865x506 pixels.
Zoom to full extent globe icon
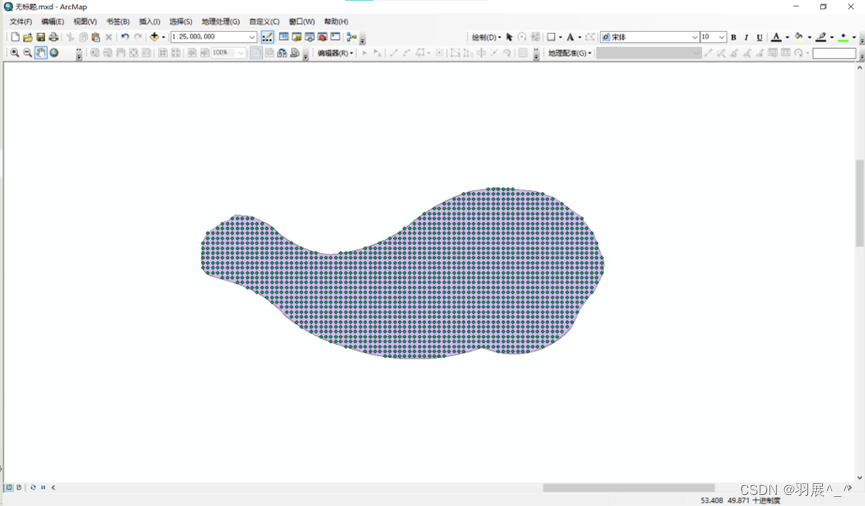[x=54, y=53]
